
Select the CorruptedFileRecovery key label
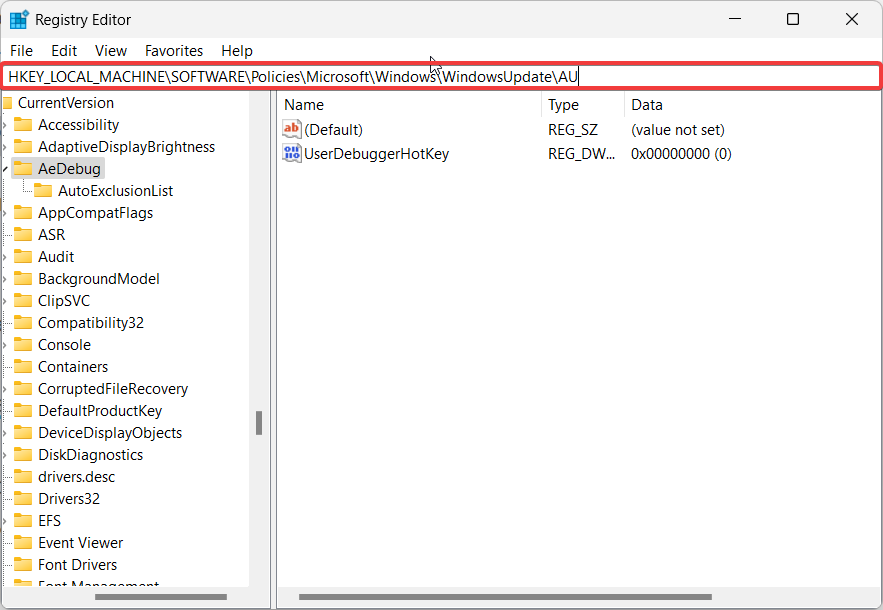pos(113,388)
